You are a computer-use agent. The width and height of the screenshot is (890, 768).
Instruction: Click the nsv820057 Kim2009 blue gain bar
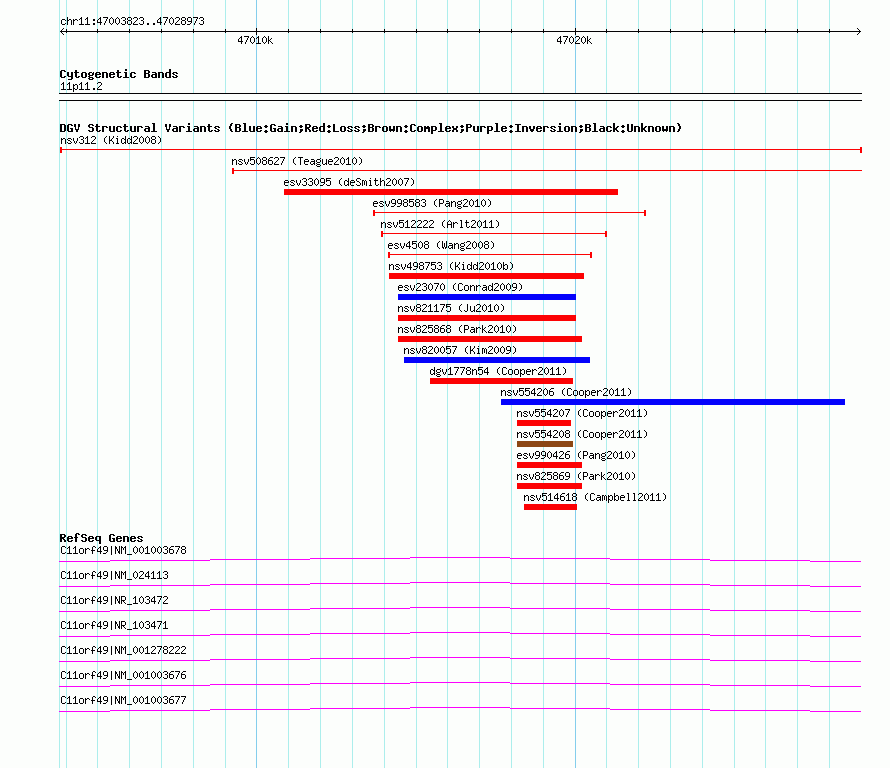(497, 360)
